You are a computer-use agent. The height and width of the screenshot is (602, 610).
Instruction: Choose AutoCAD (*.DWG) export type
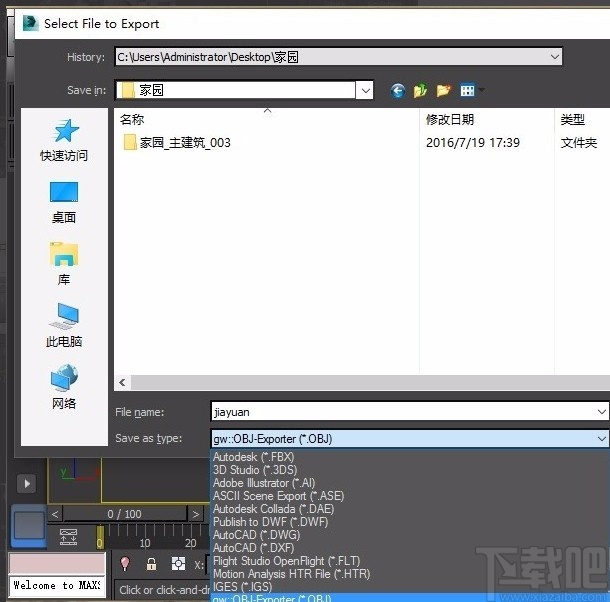click(410, 535)
